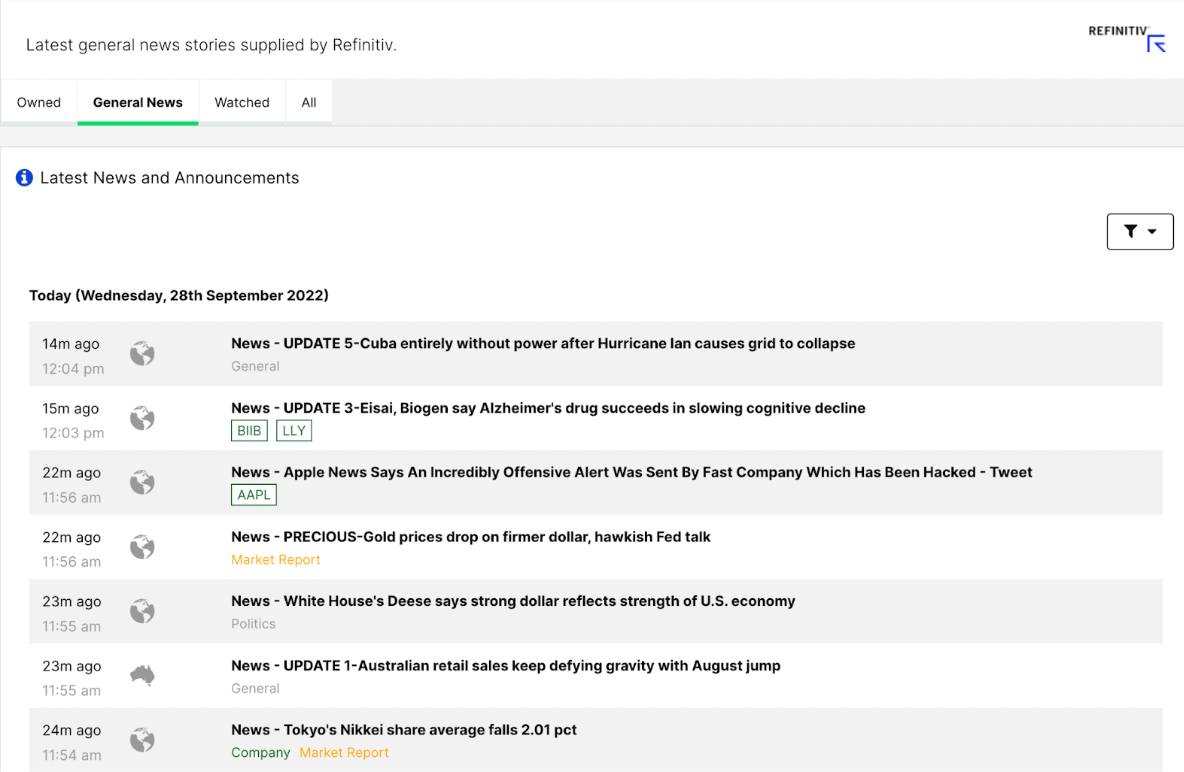This screenshot has height=772, width=1184.
Task: Open Tokyo's Nikkei share average headline
Action: [x=404, y=730]
